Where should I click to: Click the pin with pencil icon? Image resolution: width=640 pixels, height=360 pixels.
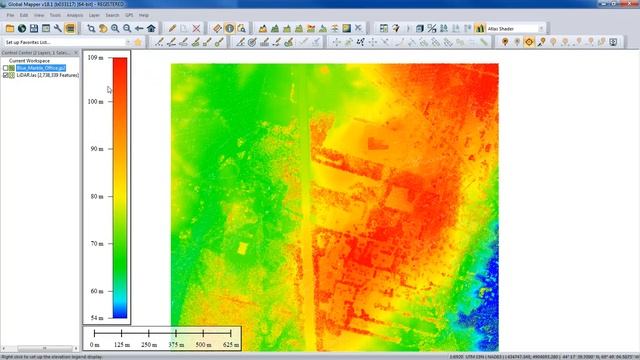pos(541,42)
